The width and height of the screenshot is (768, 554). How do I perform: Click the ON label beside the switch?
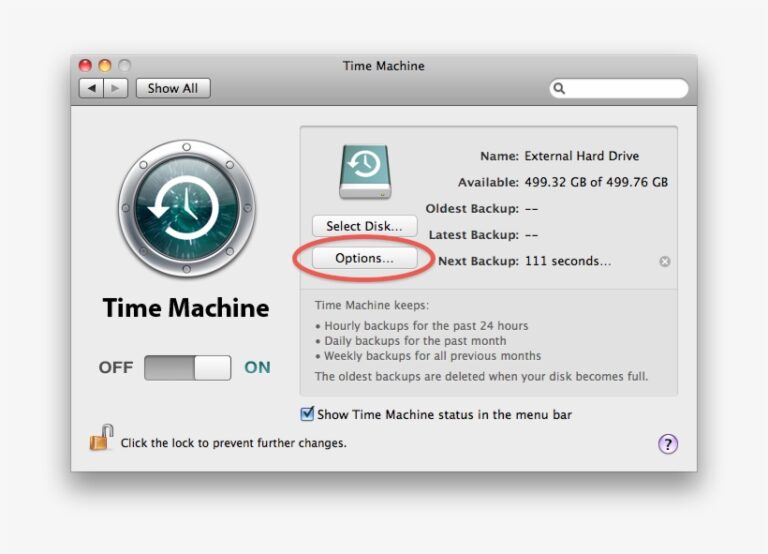[257, 367]
